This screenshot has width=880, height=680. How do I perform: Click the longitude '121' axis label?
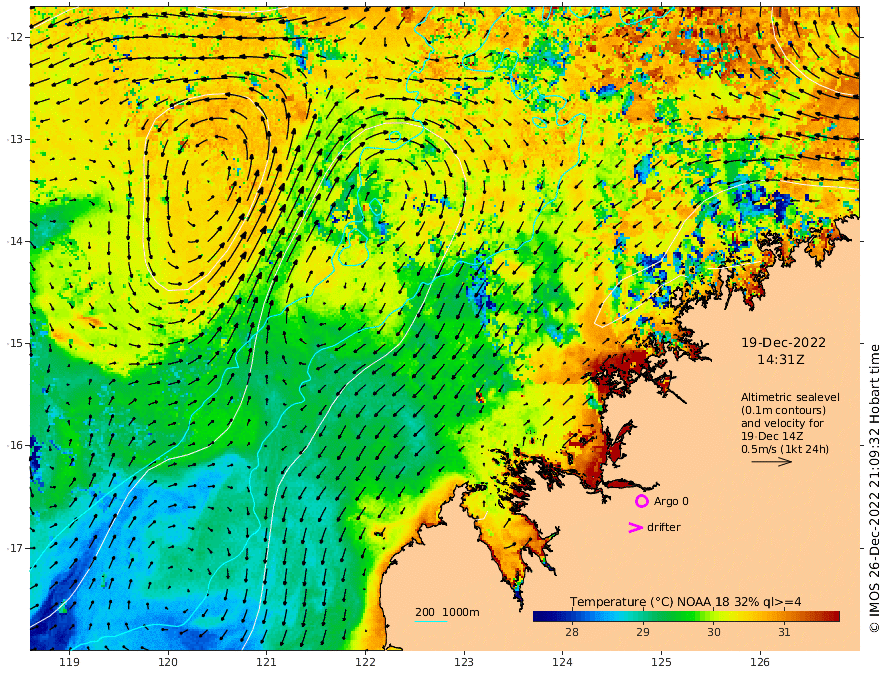click(267, 663)
